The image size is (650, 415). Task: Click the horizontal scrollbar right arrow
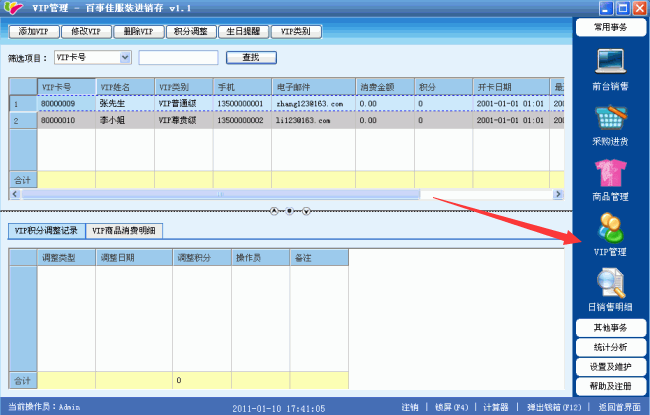558,194
